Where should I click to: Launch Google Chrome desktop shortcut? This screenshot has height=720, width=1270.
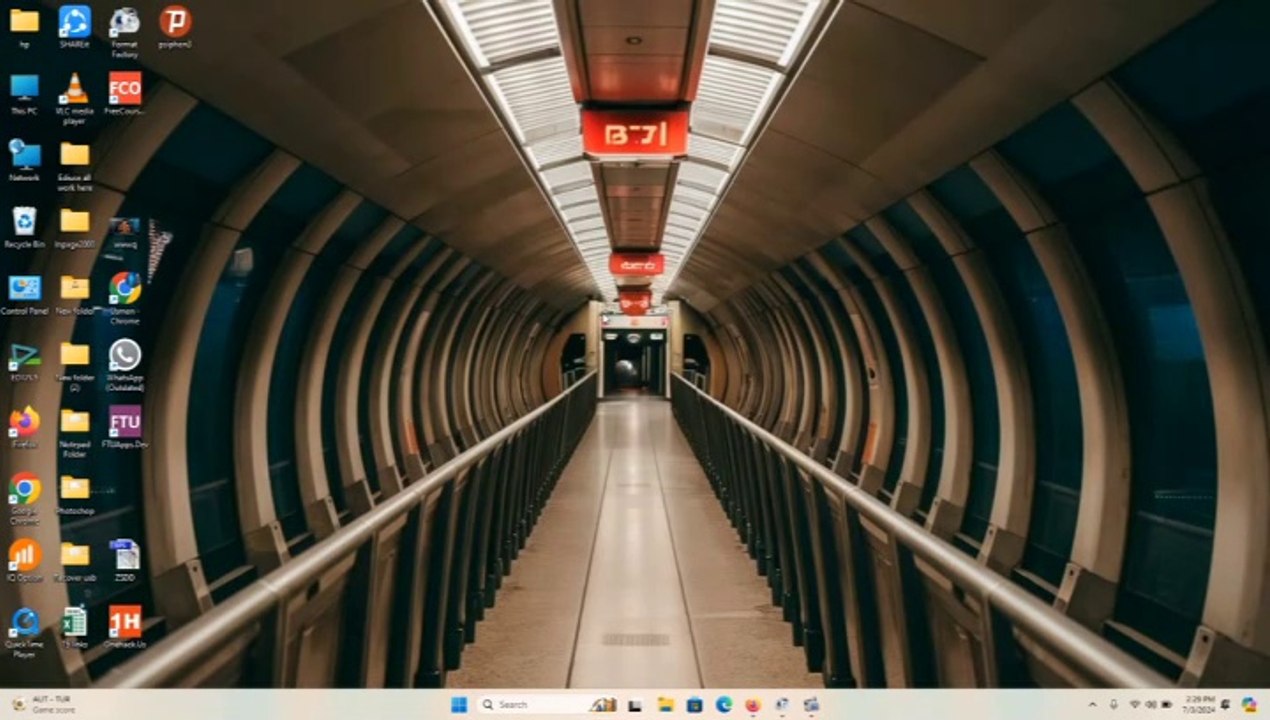coord(24,498)
